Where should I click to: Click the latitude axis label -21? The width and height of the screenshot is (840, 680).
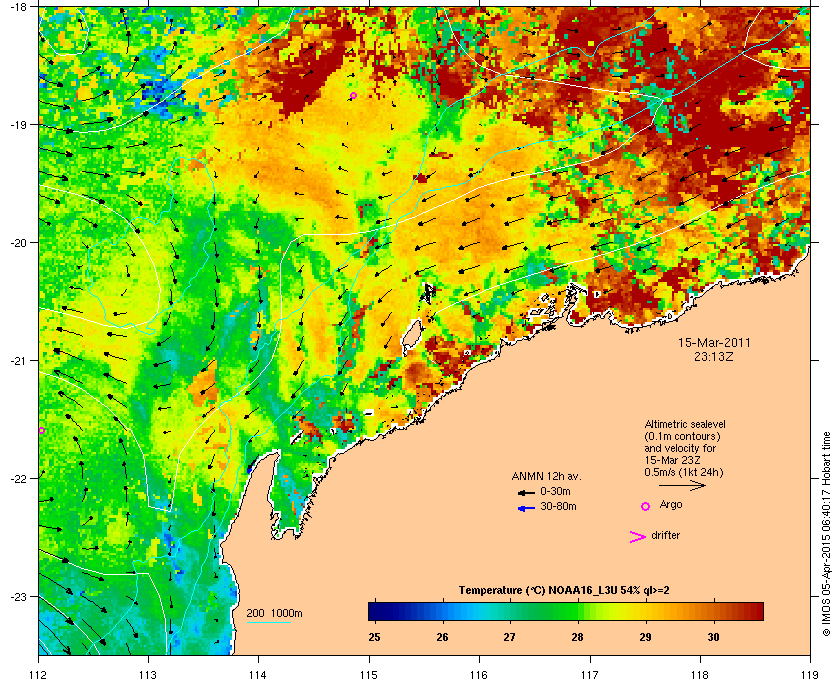[x=18, y=360]
